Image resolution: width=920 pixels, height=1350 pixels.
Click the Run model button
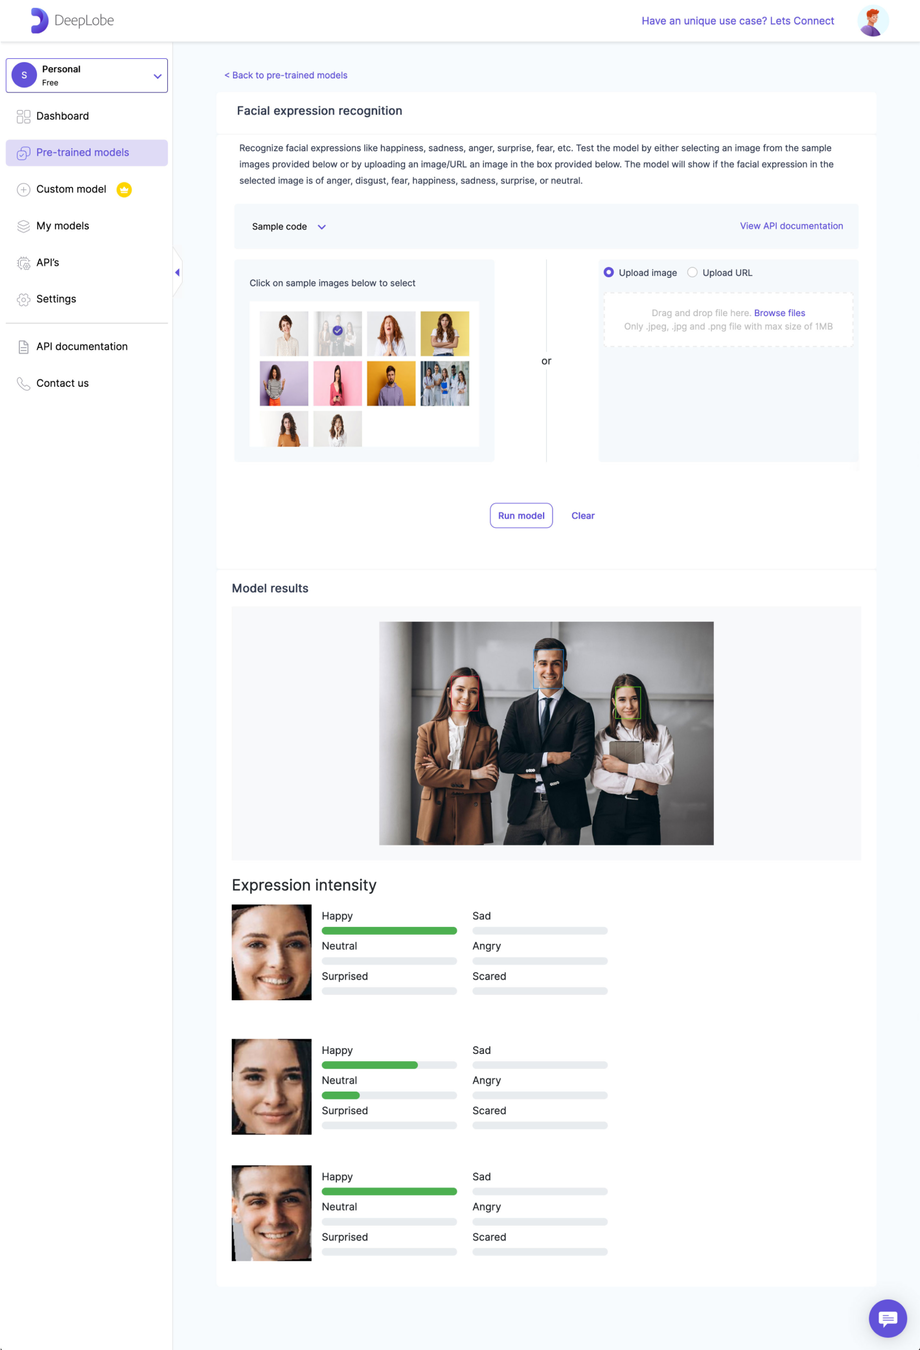click(x=521, y=515)
